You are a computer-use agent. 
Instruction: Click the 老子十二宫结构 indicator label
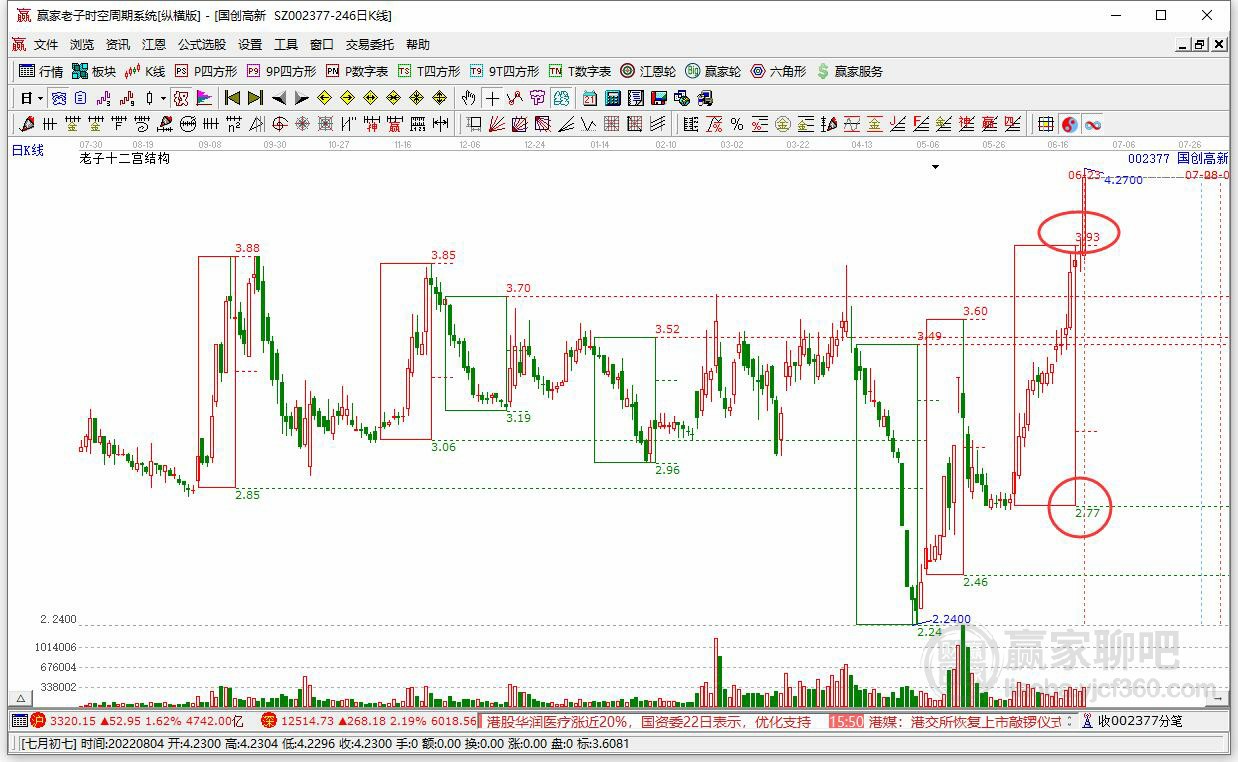124,158
